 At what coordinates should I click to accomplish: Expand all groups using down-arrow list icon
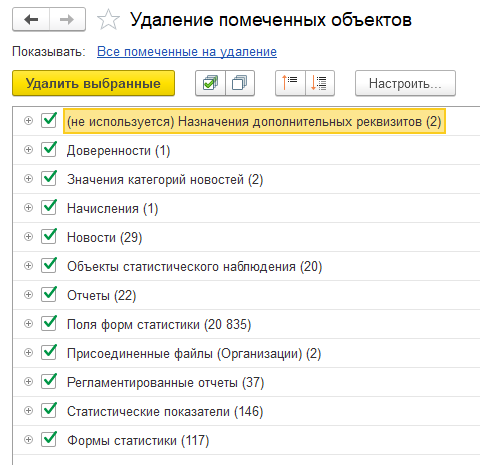coord(320,83)
